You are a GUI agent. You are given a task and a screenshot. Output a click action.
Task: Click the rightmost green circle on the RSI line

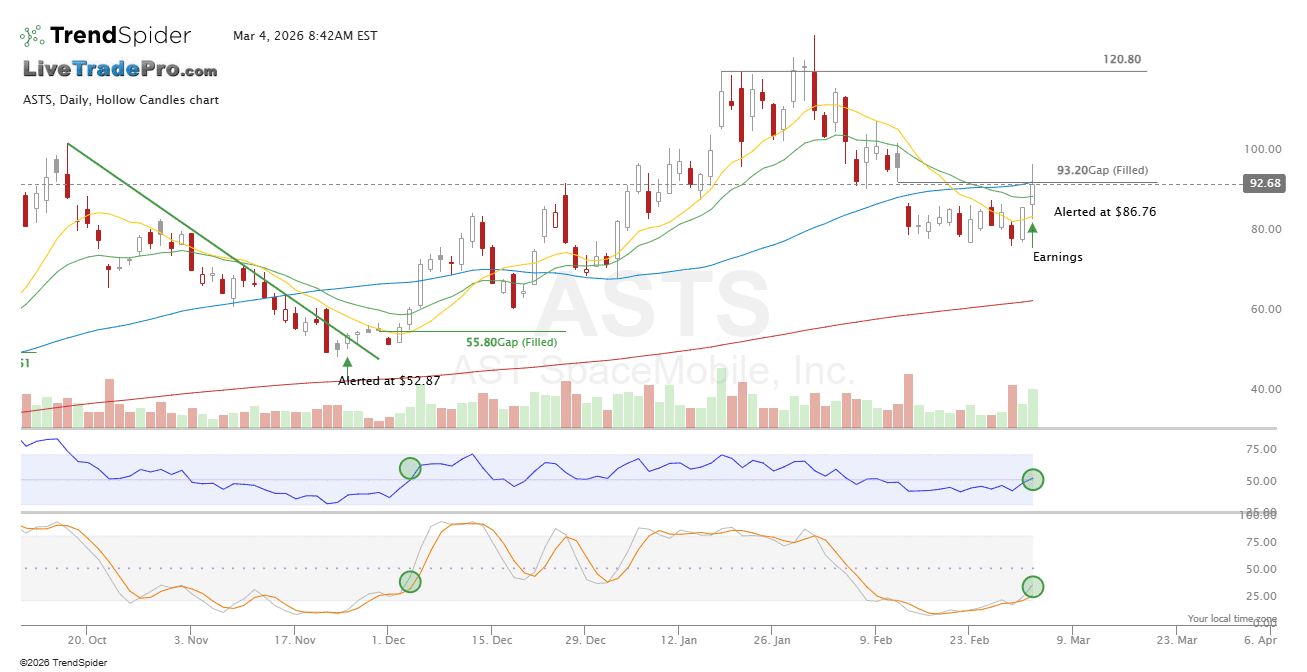1033,480
